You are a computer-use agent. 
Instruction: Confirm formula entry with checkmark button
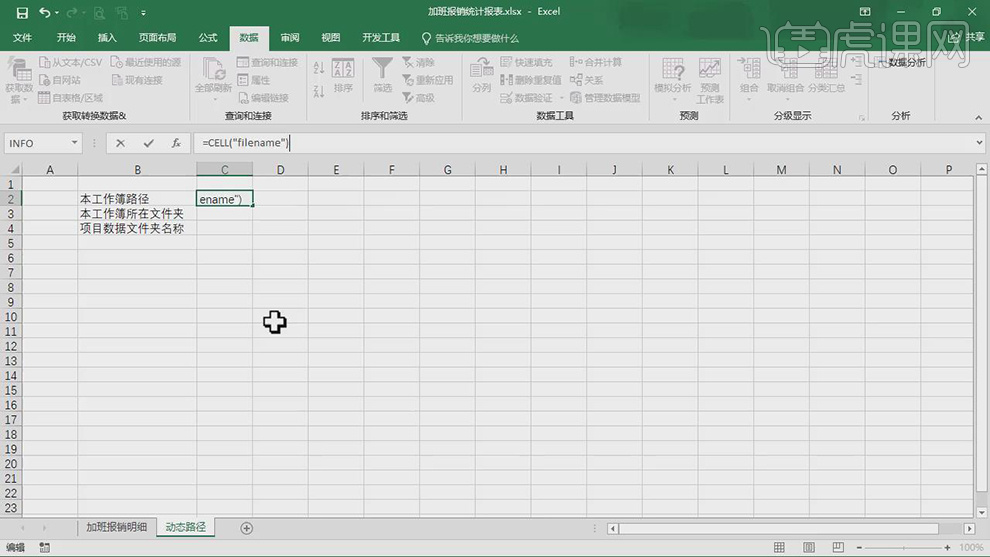tap(148, 143)
